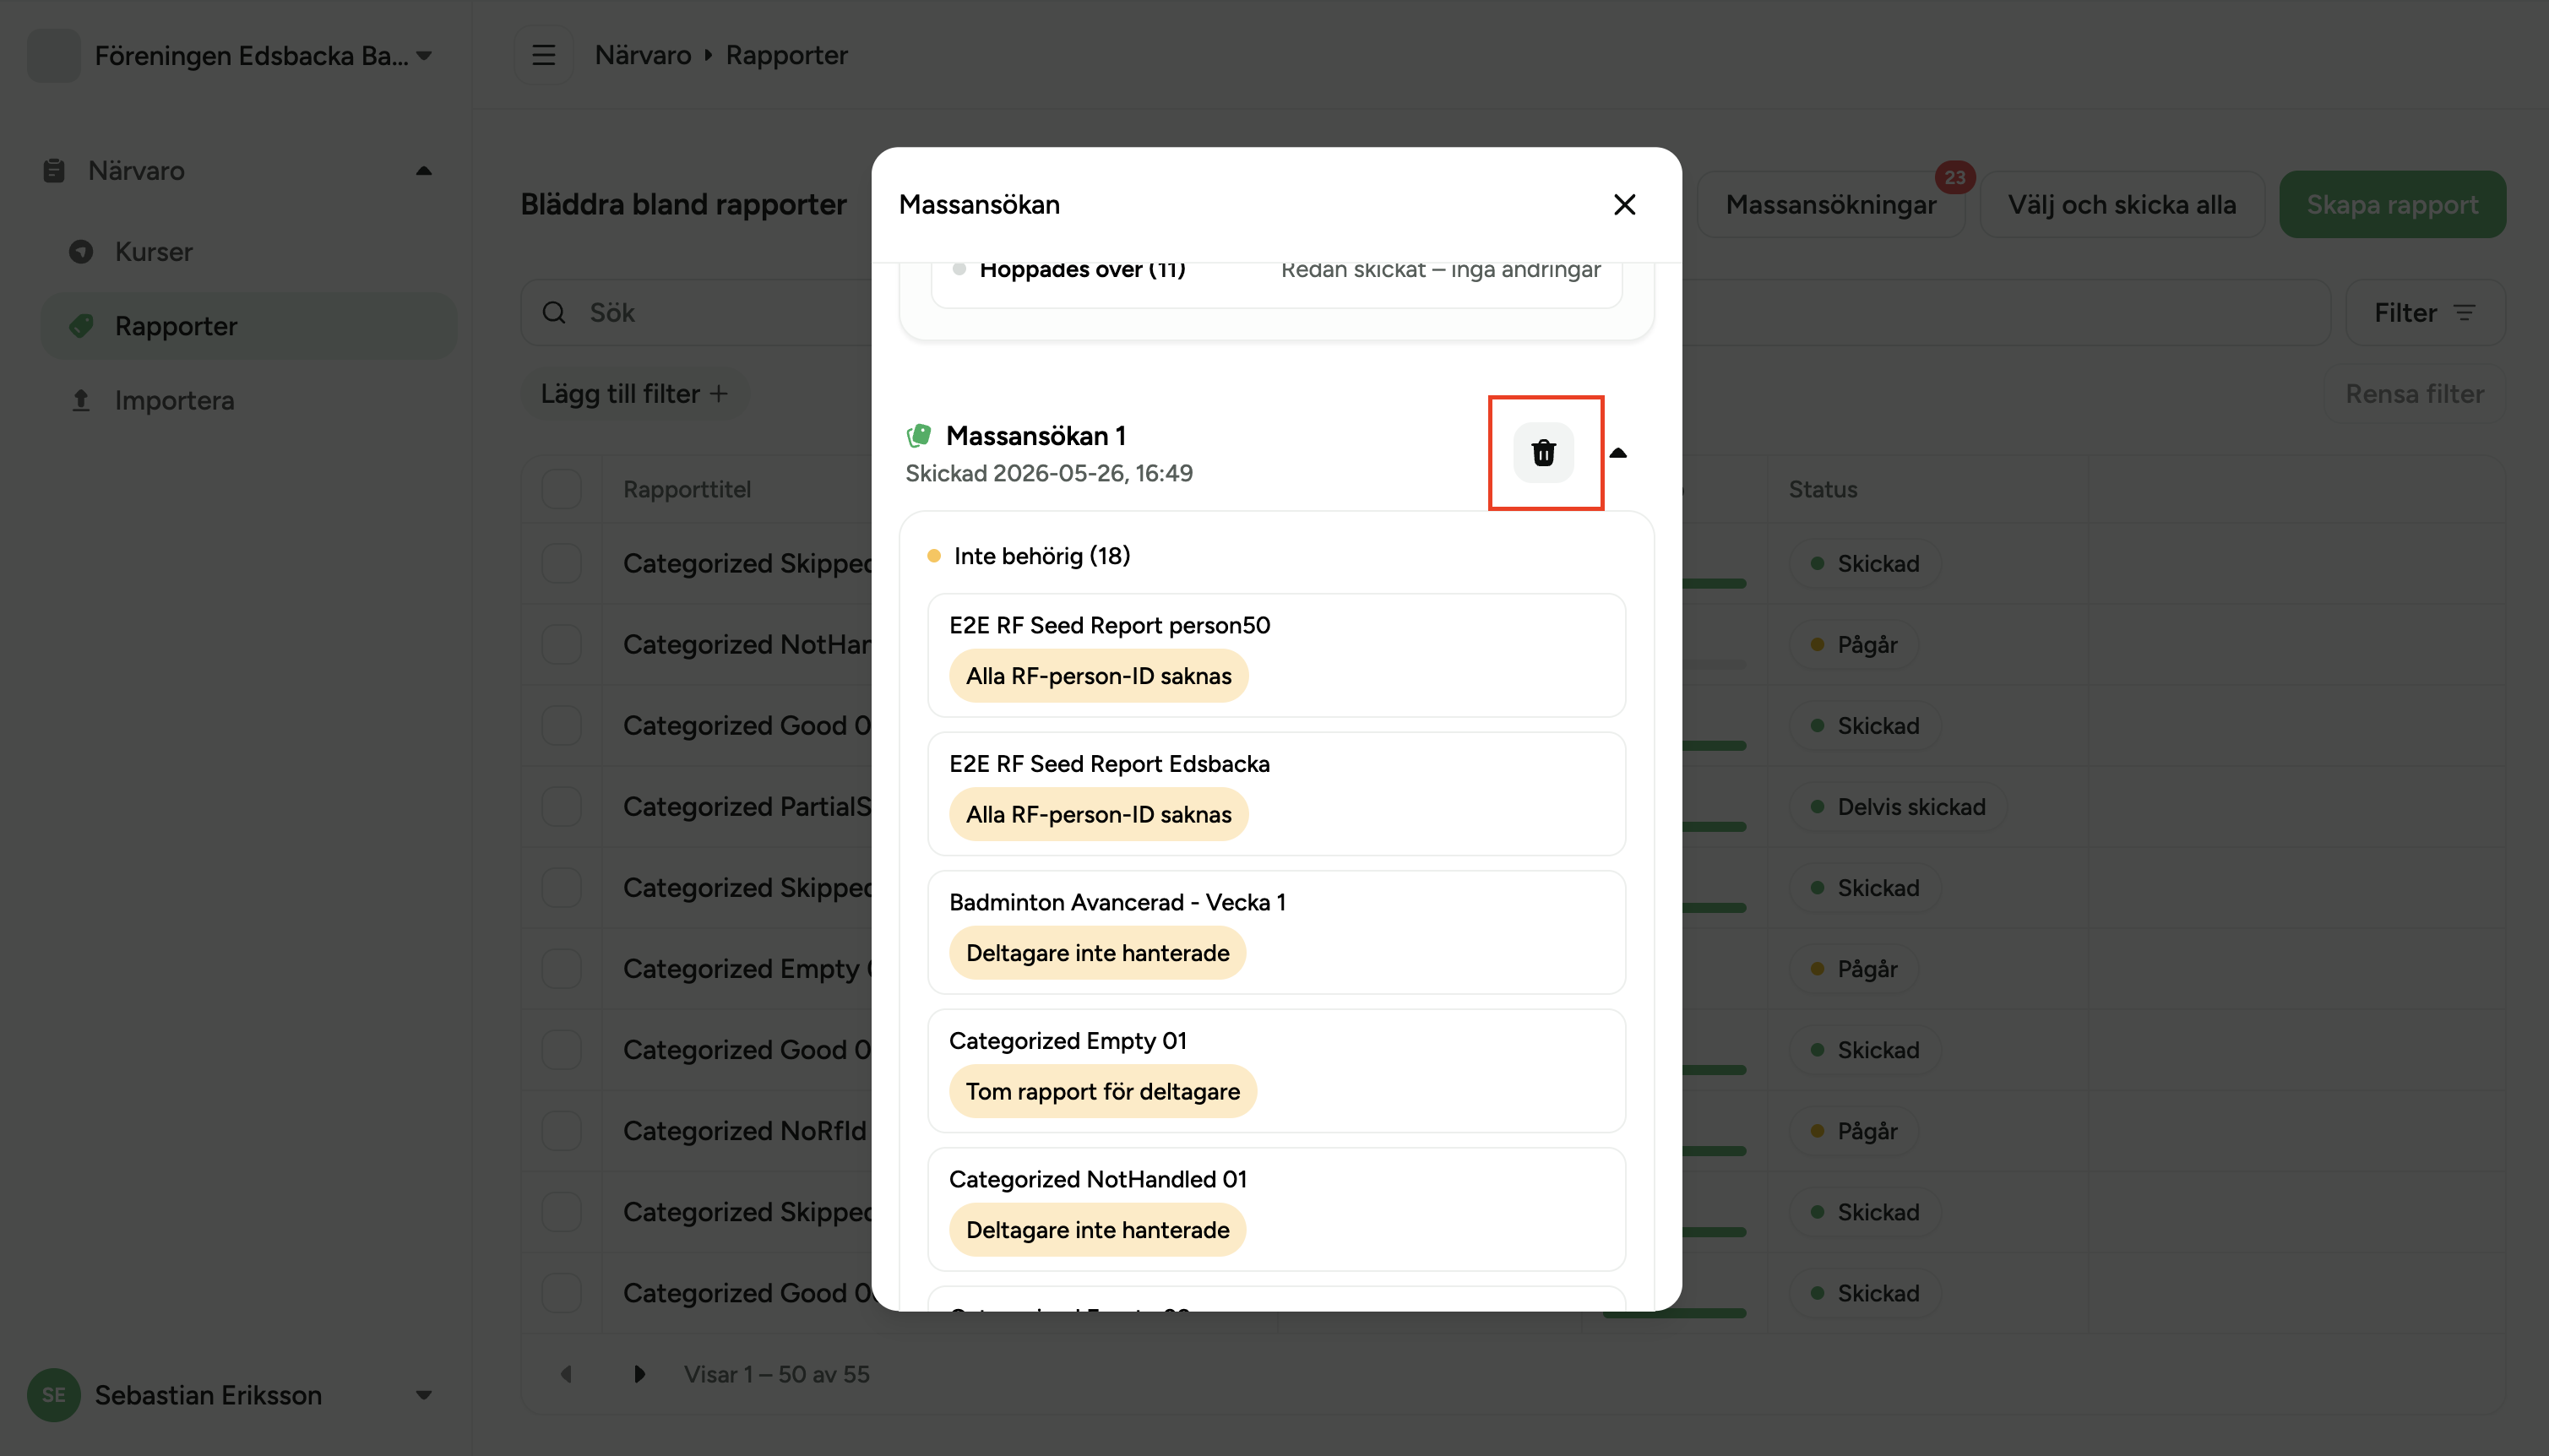Screen dimensions: 2549x1456
Task: Open Categorized NotHandled 01 card
Action: point(1276,1209)
